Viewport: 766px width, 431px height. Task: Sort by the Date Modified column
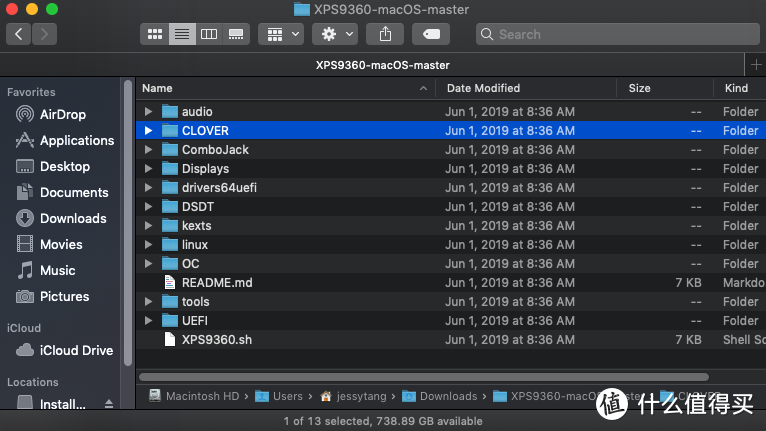(x=526, y=88)
